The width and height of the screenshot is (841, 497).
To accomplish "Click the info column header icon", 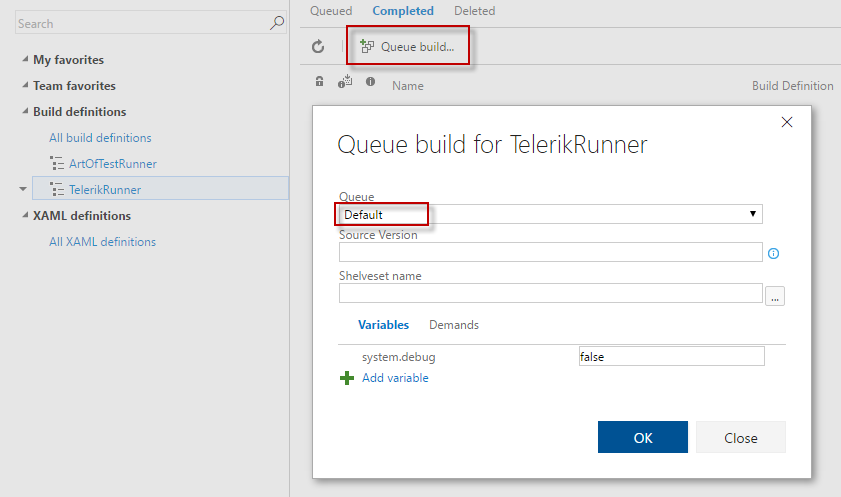I will coord(370,81).
